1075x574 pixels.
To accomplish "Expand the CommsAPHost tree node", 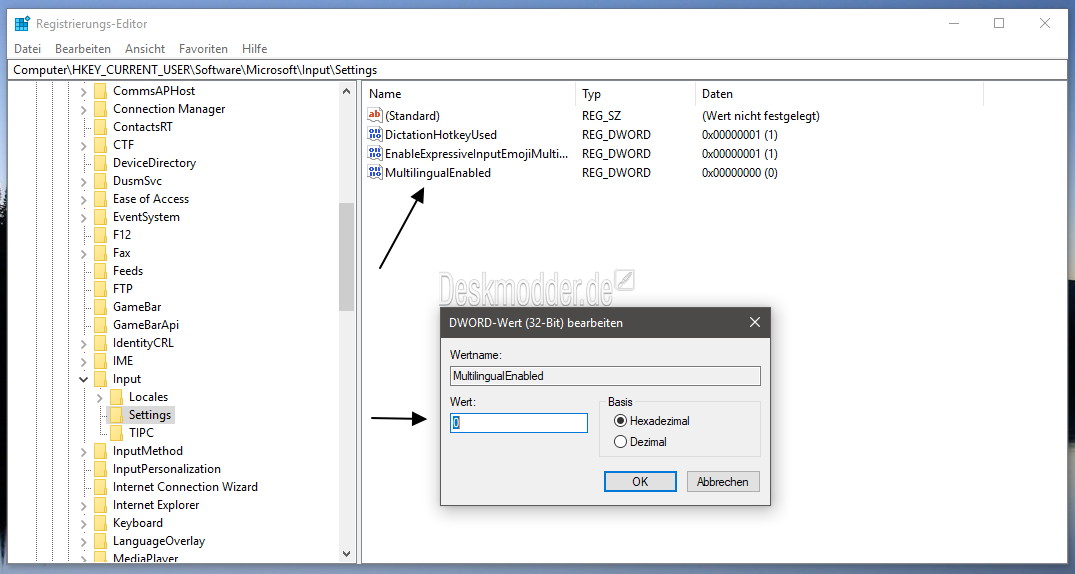I will pos(84,91).
